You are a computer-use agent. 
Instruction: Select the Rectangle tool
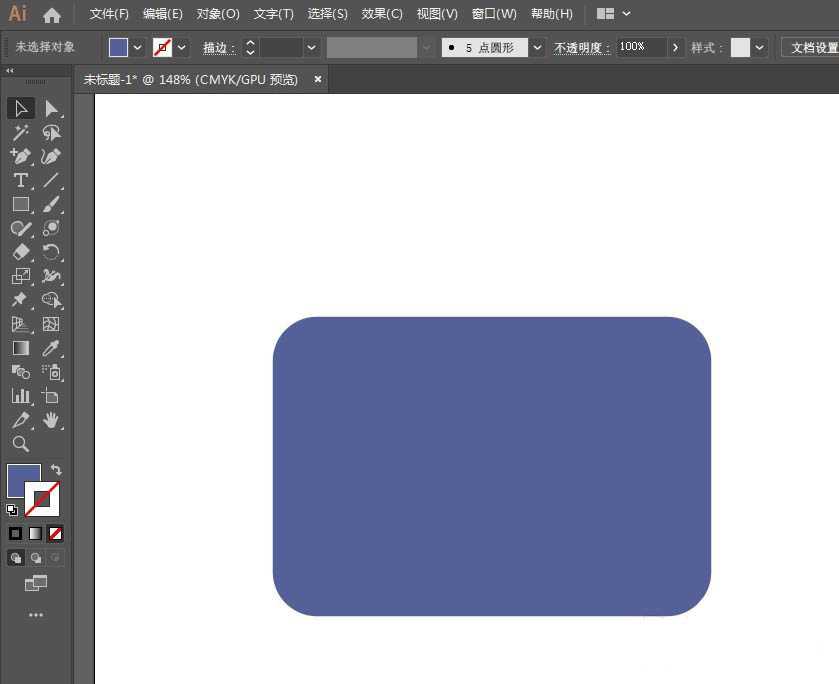point(20,204)
